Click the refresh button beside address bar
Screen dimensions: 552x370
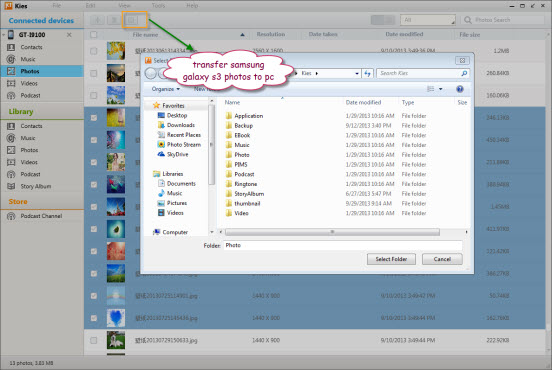[x=368, y=73]
